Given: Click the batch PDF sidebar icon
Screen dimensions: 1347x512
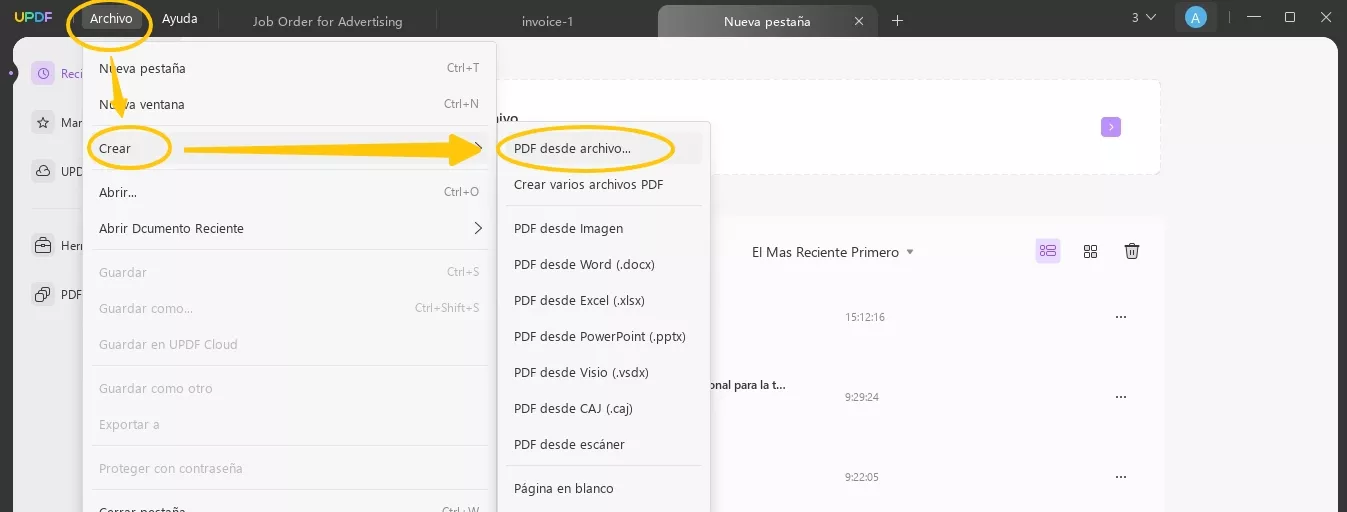Looking at the screenshot, I should point(43,294).
